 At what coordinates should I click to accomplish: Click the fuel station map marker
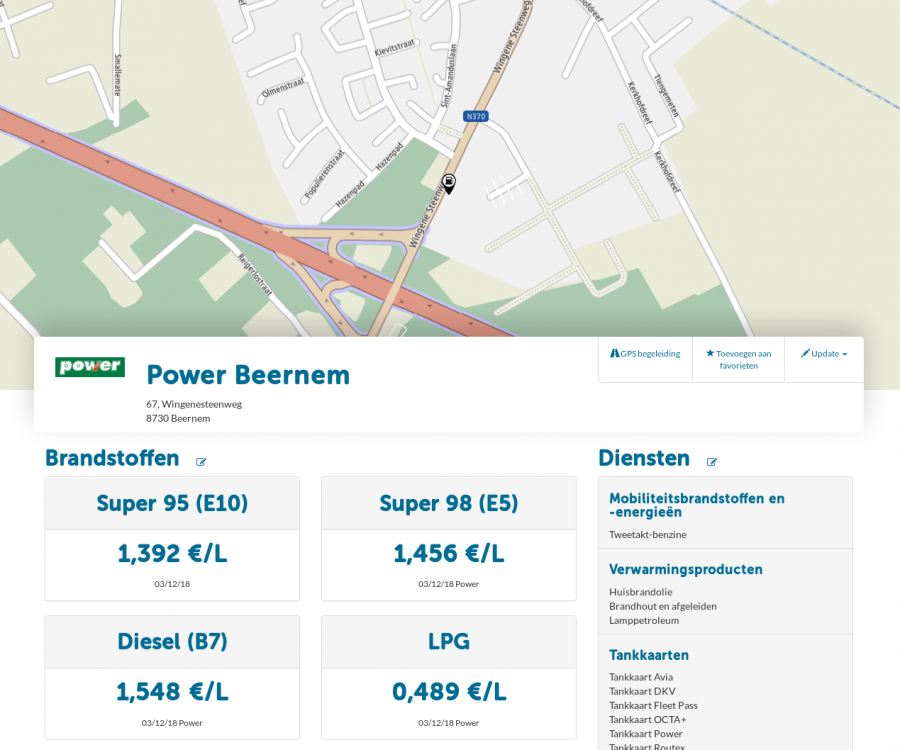point(449,184)
